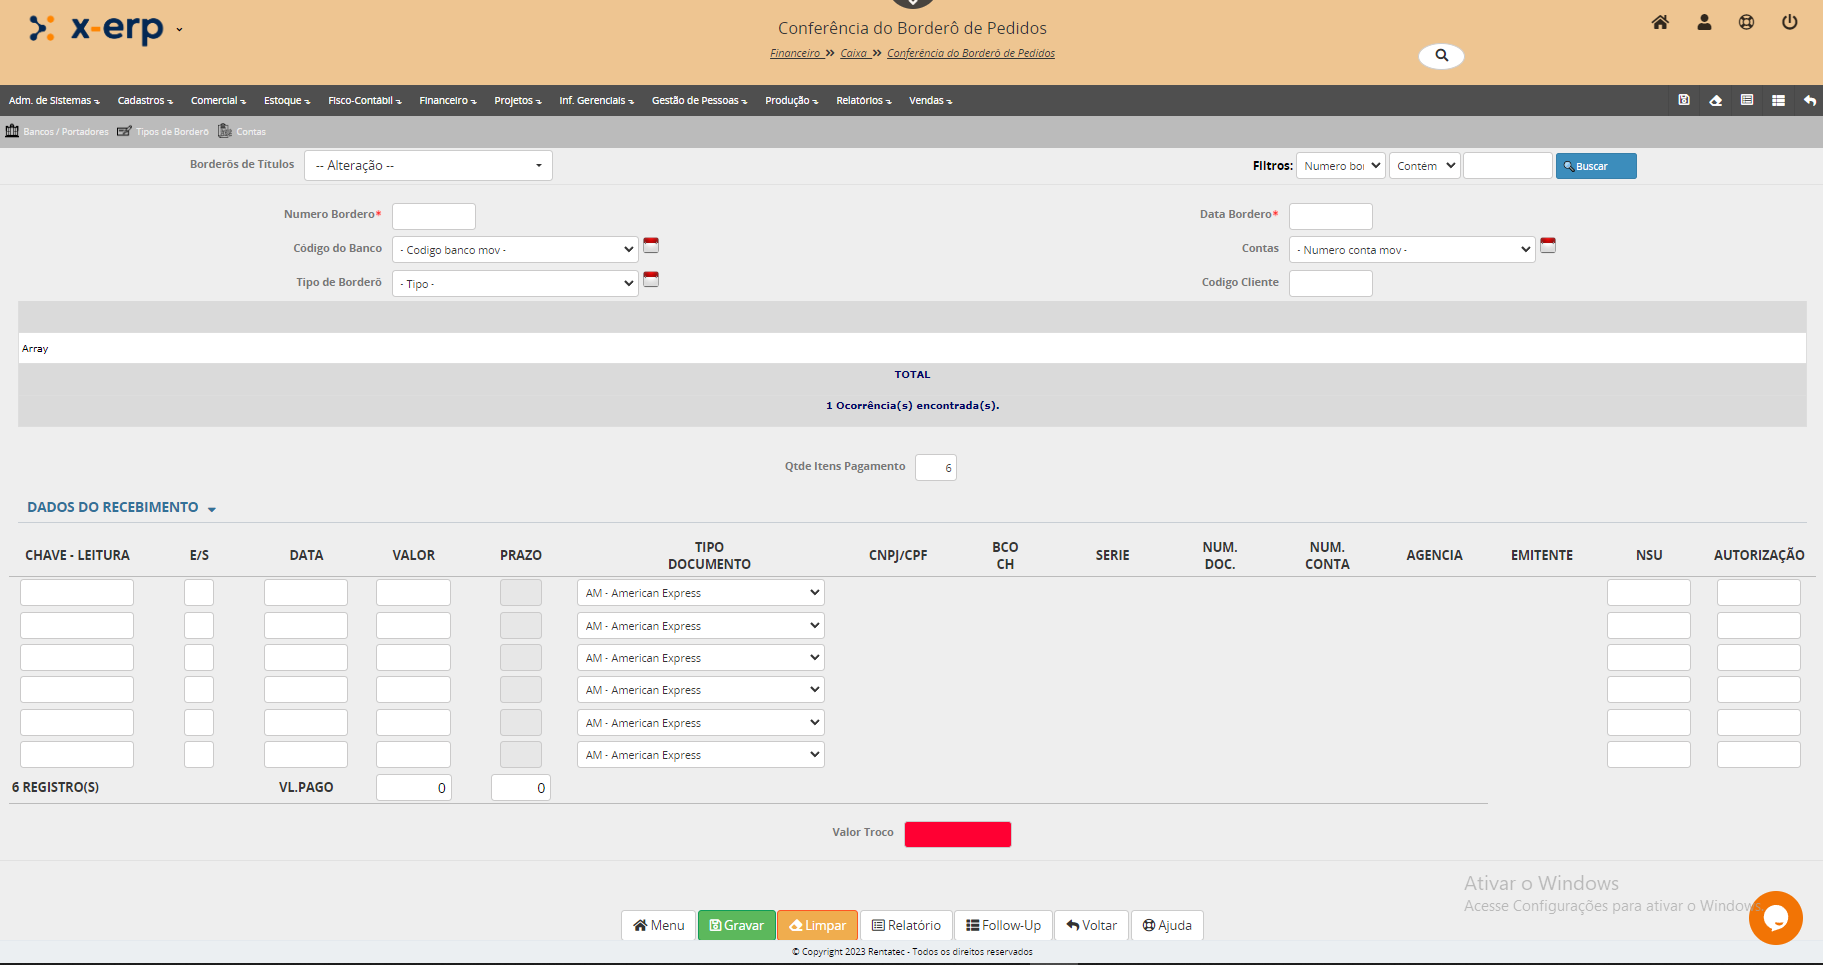Open the Estoque menu
1823x965 pixels.
[x=286, y=101]
